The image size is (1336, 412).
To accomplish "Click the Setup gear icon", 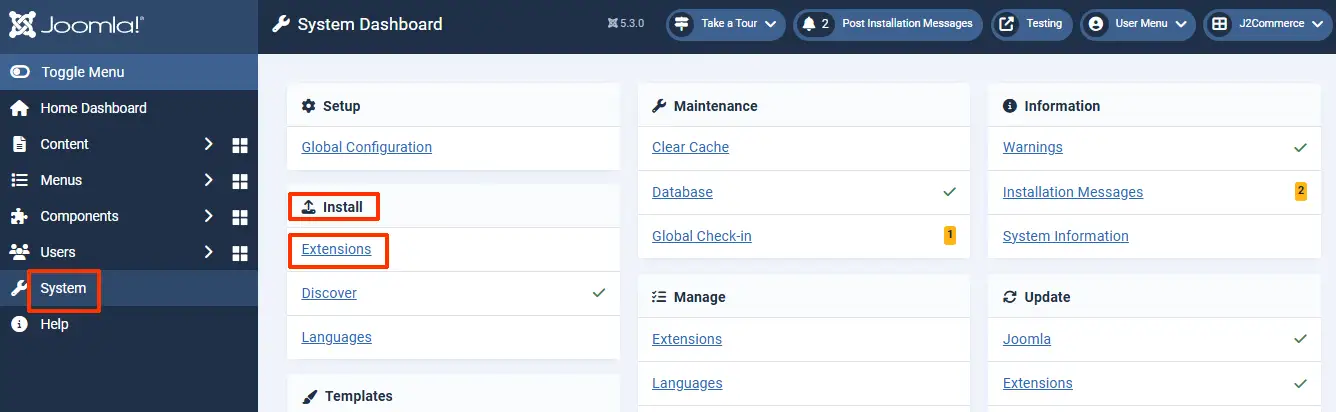I will coord(309,106).
